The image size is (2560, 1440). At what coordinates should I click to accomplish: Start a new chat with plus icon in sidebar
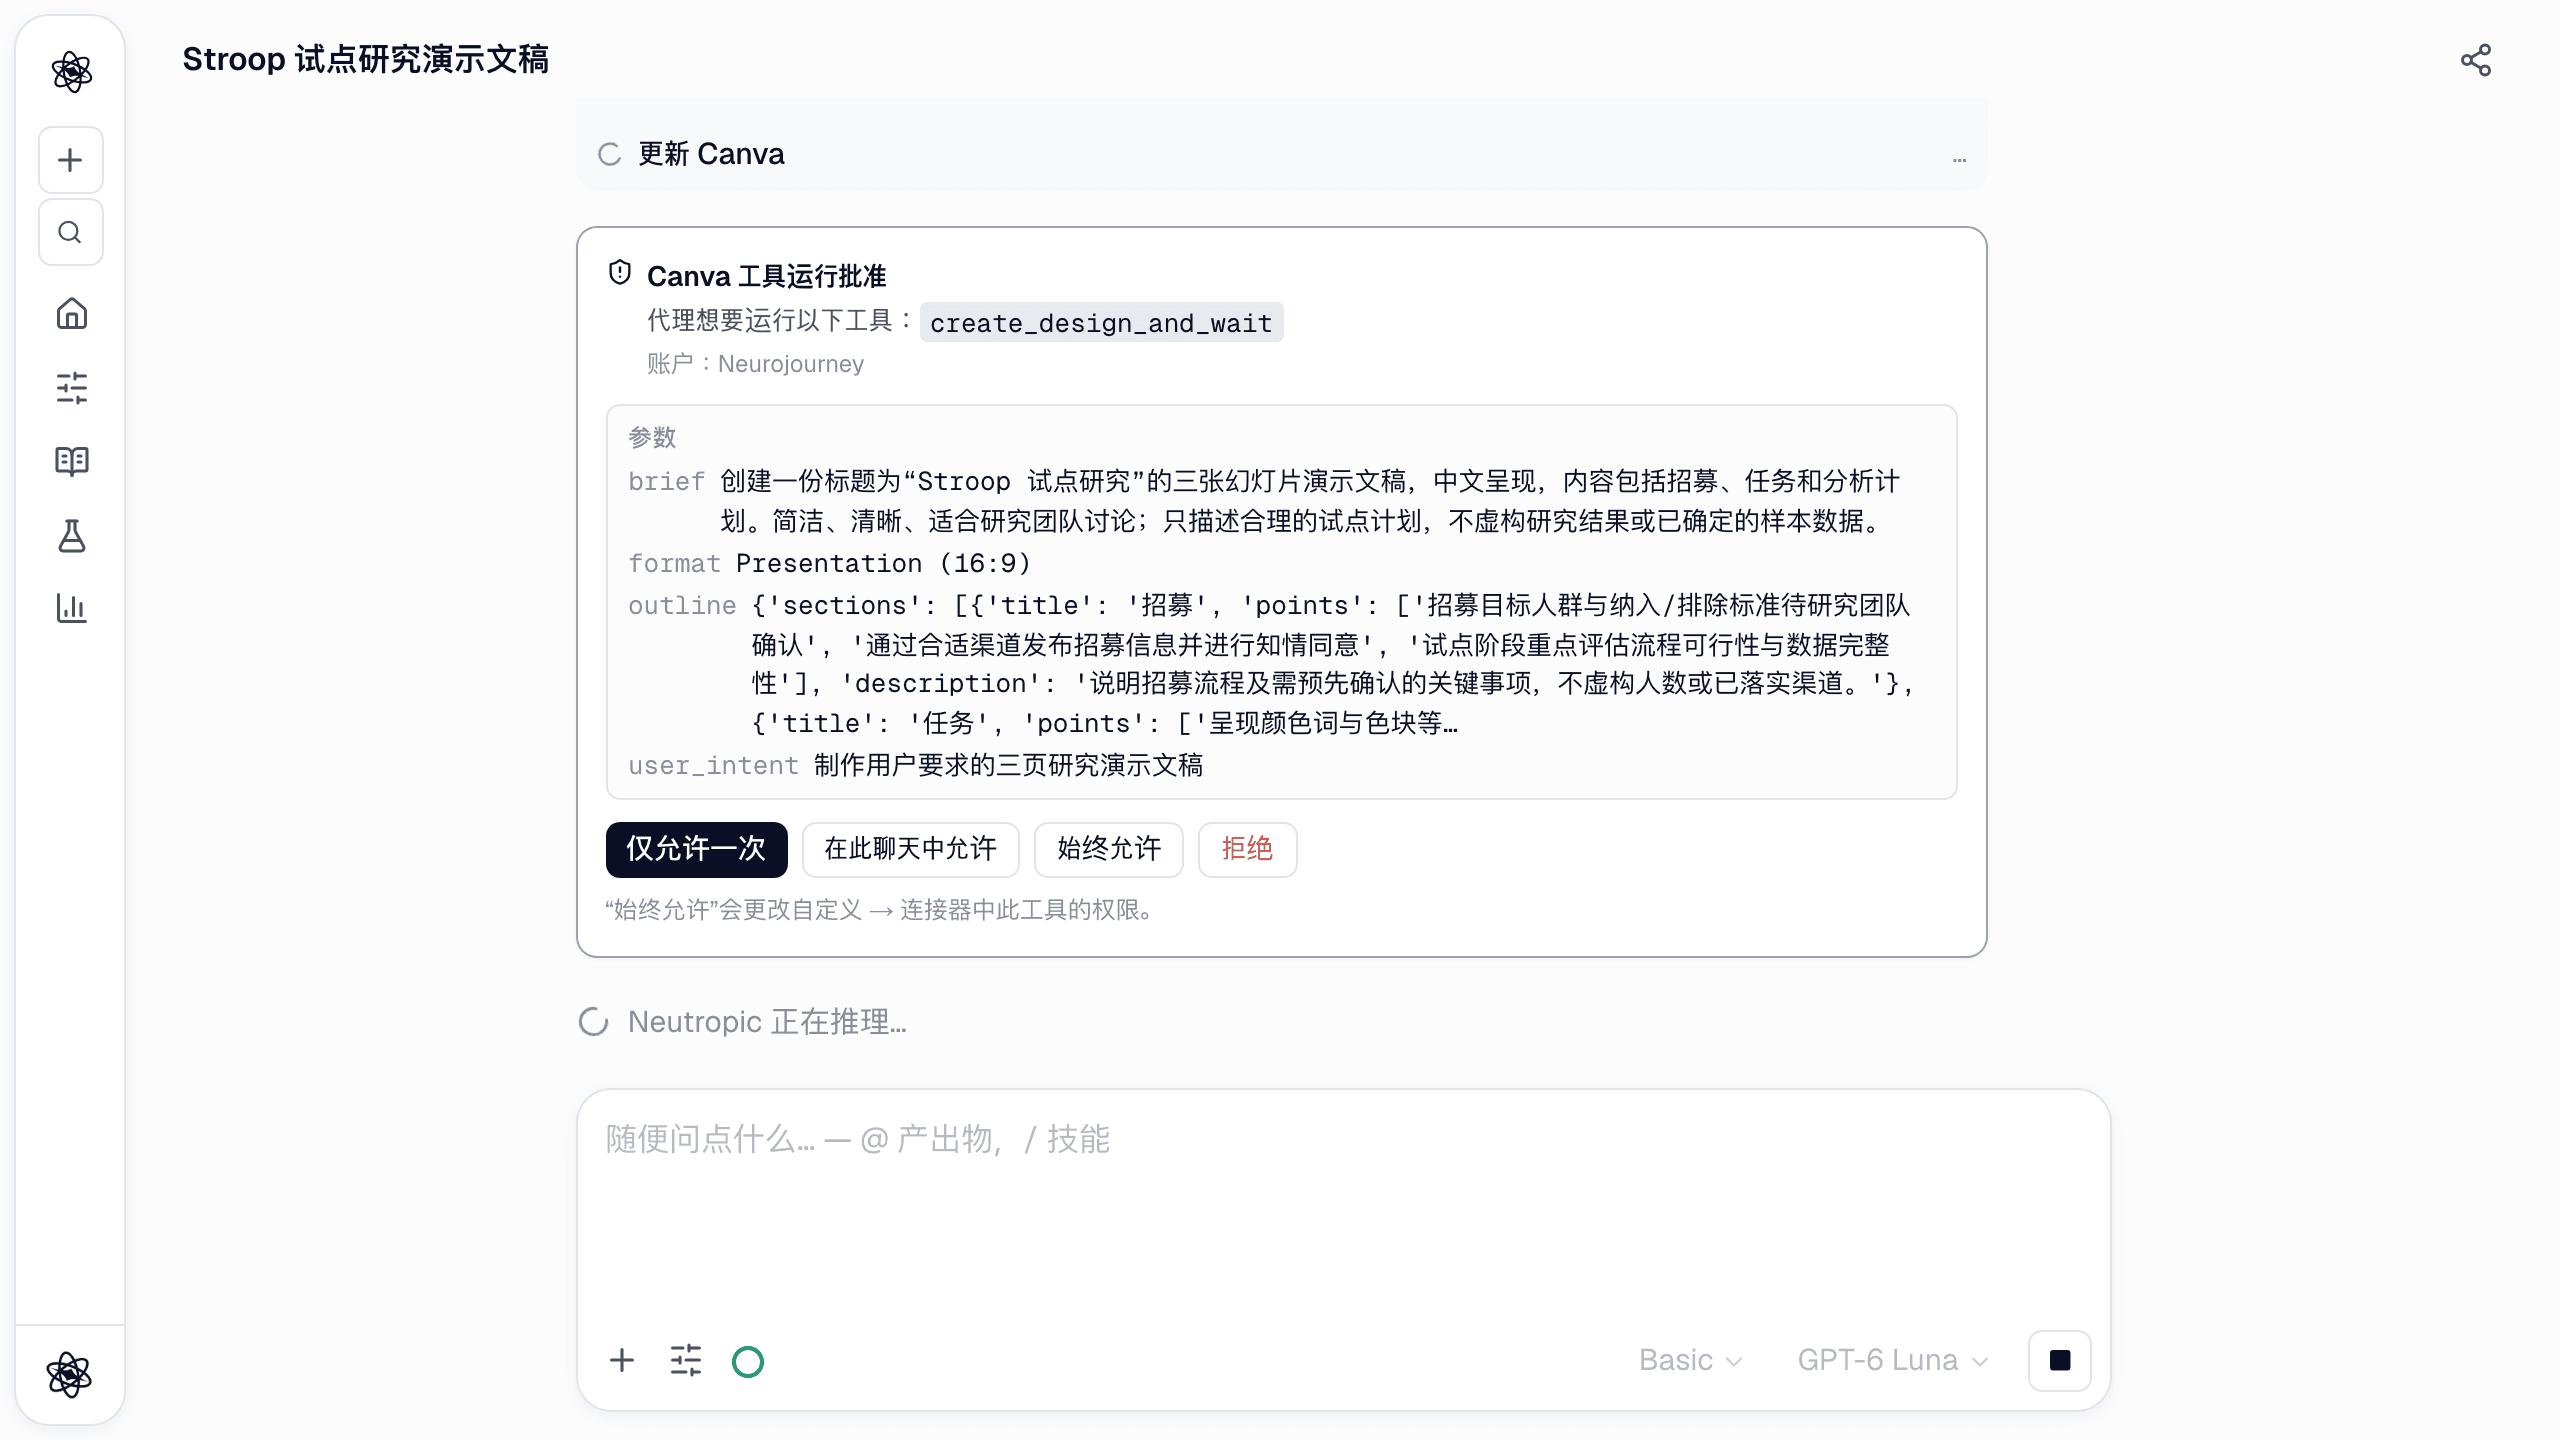pyautogui.click(x=70, y=160)
